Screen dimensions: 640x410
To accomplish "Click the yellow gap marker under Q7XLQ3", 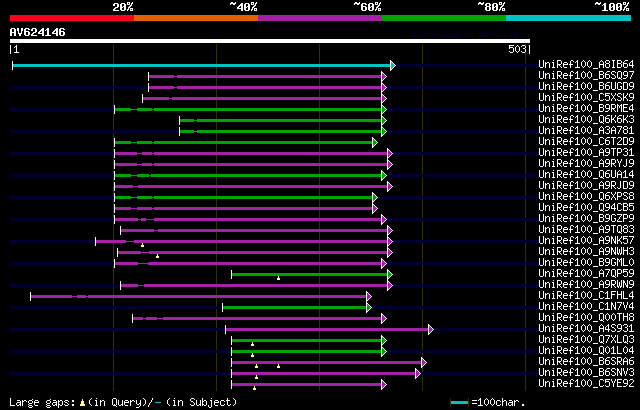I will [252, 344].
